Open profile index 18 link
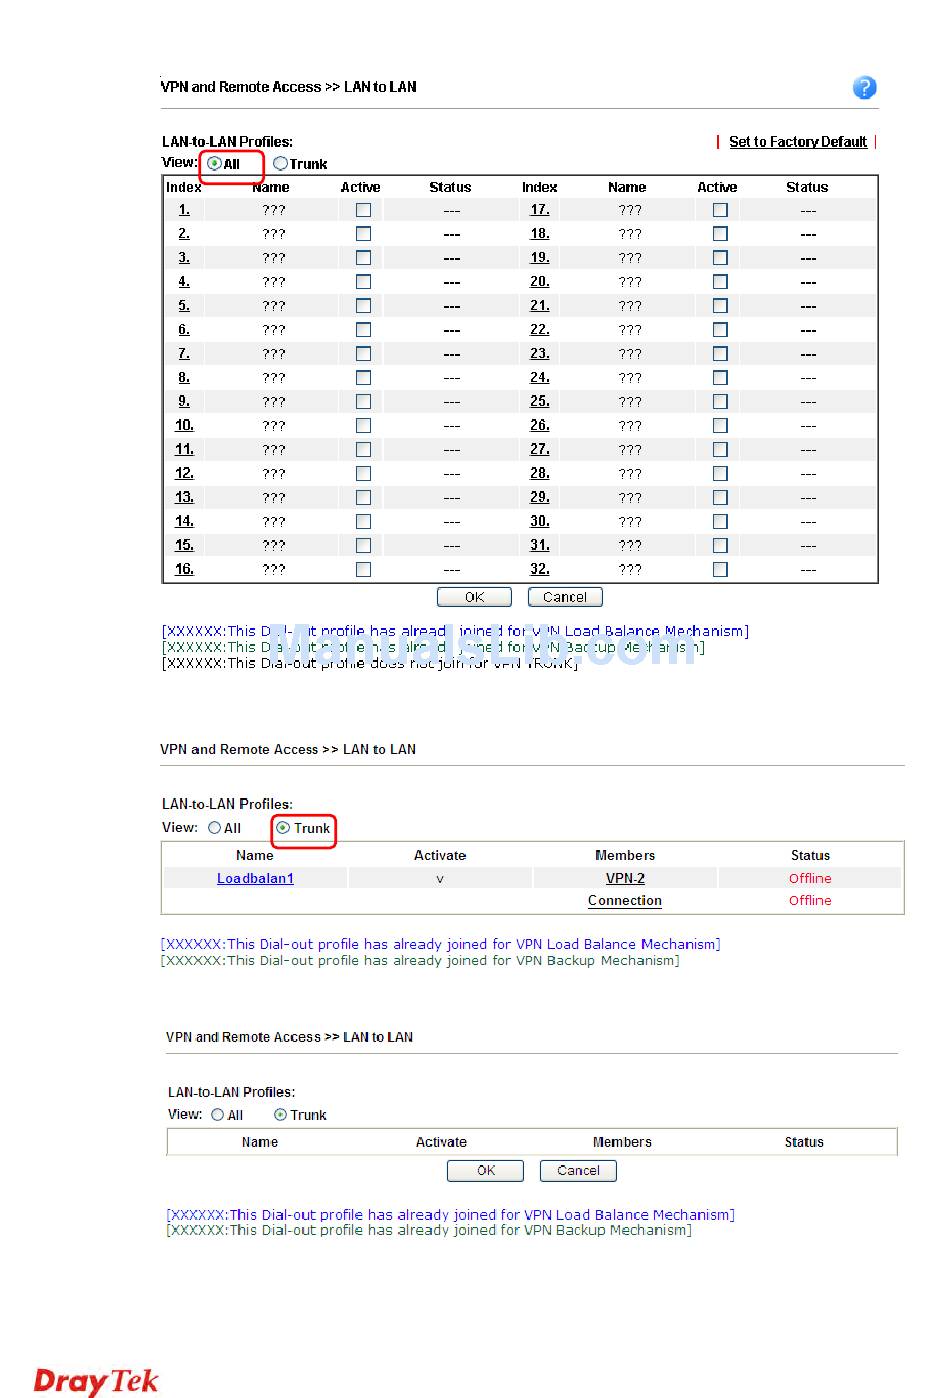The image size is (950, 1398). [540, 234]
